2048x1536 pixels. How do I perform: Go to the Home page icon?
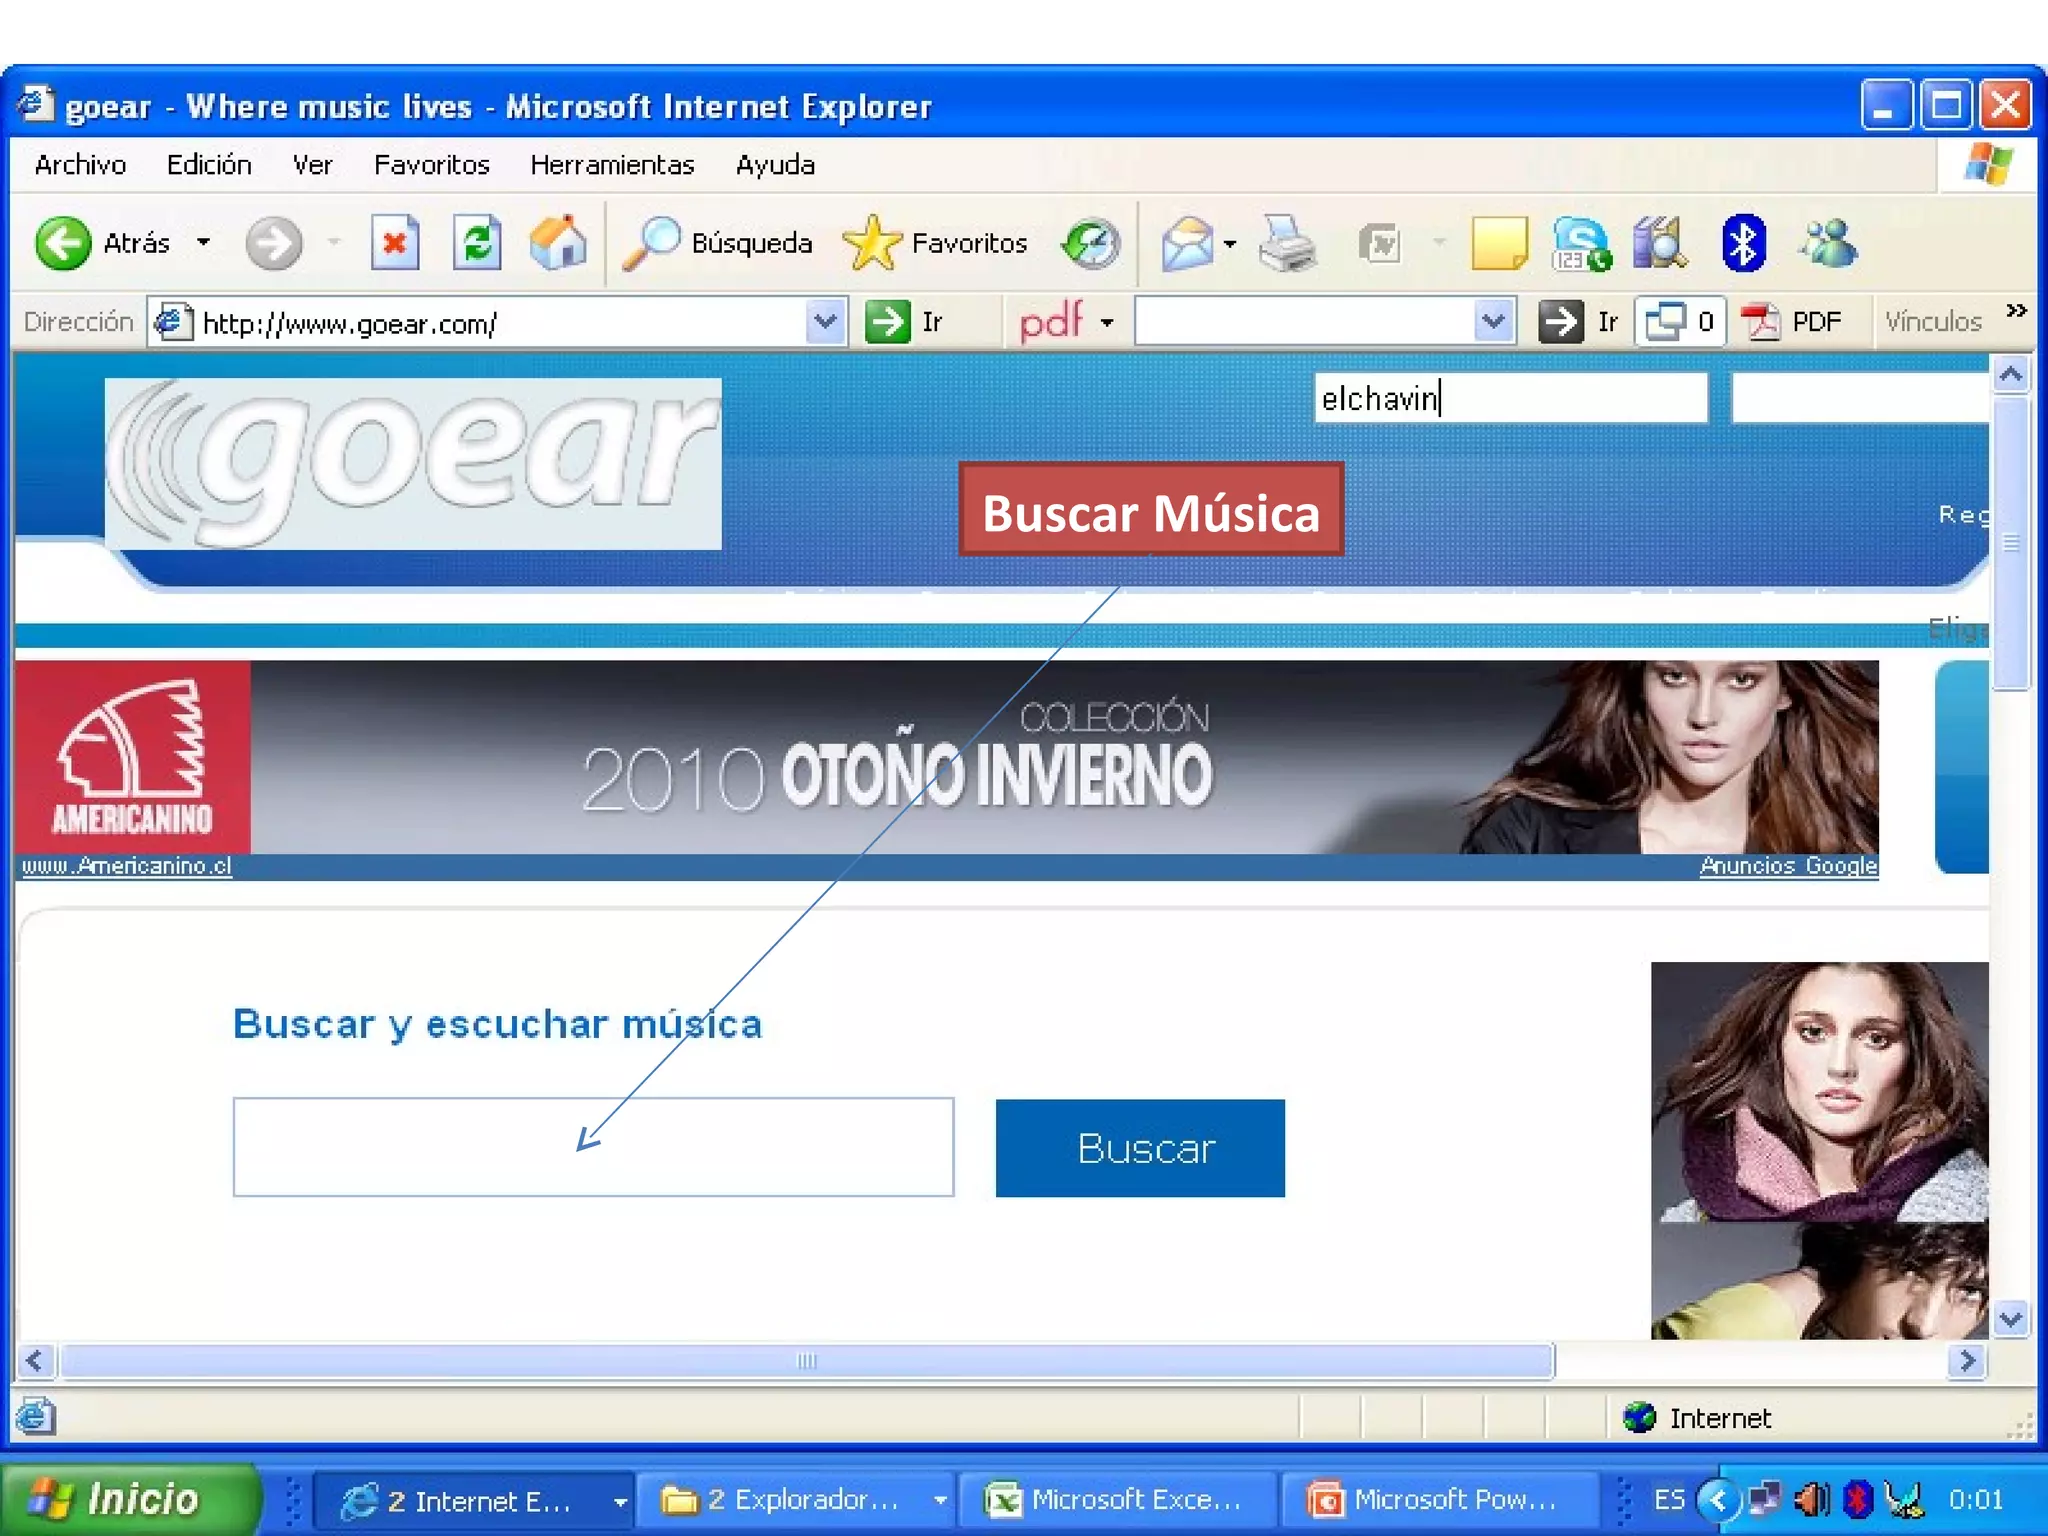pos(558,243)
